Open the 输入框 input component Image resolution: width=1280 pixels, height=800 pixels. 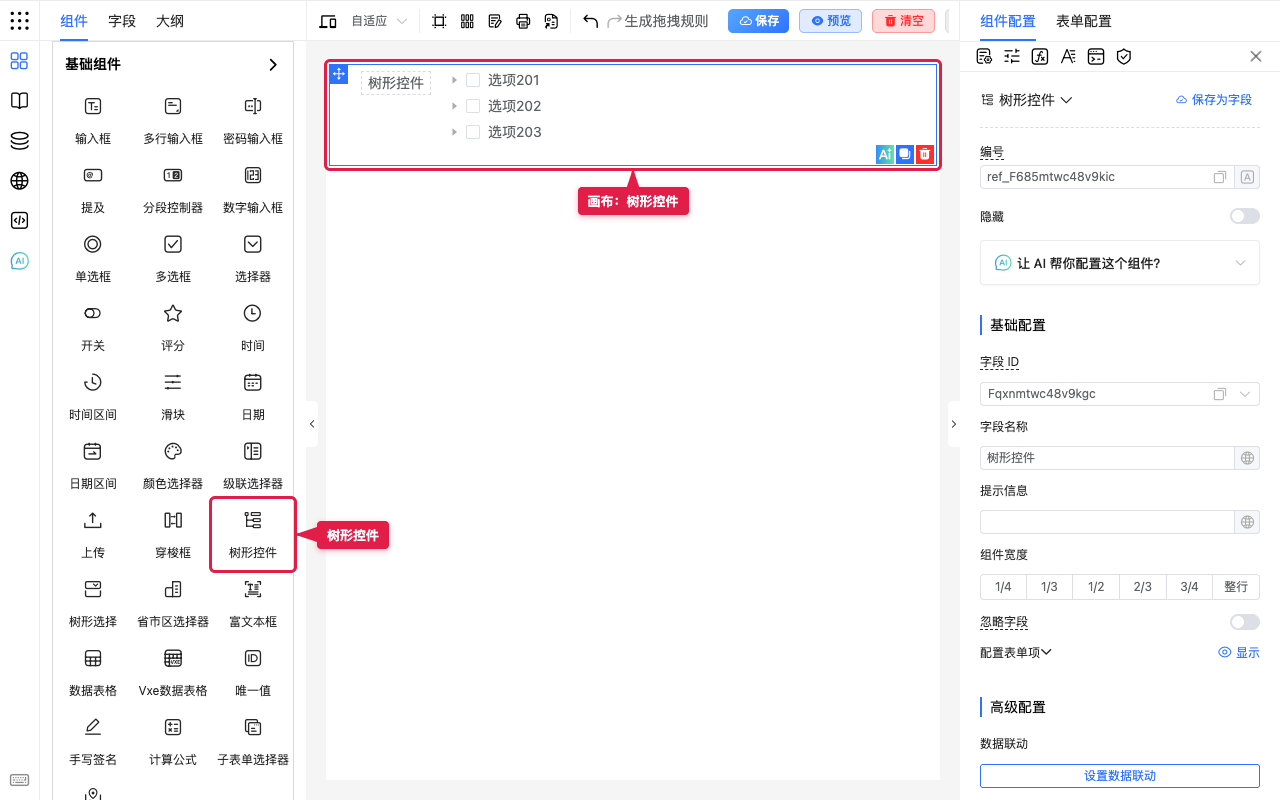pos(93,120)
